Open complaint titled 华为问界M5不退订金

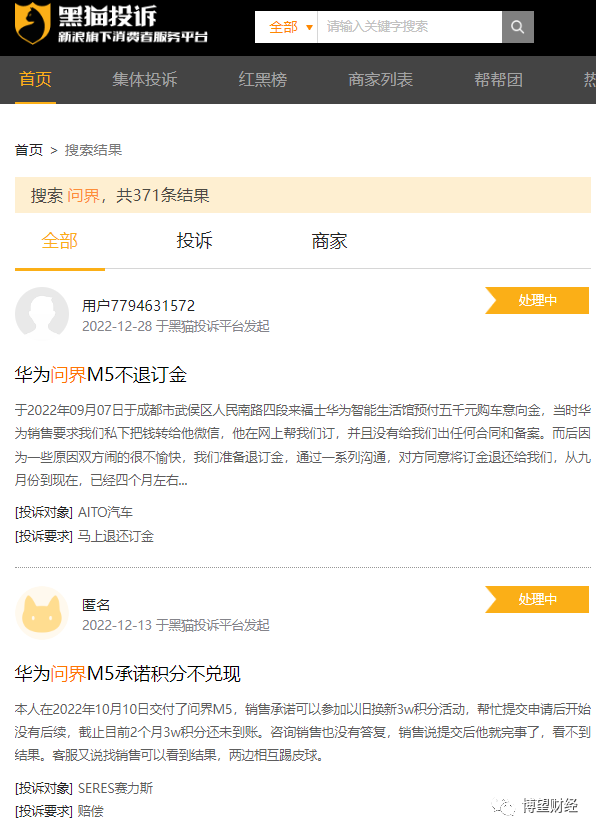click(x=101, y=375)
